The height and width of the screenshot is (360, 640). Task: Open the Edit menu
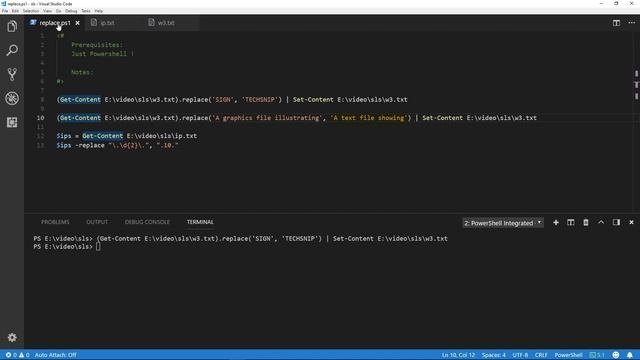click(x=16, y=11)
